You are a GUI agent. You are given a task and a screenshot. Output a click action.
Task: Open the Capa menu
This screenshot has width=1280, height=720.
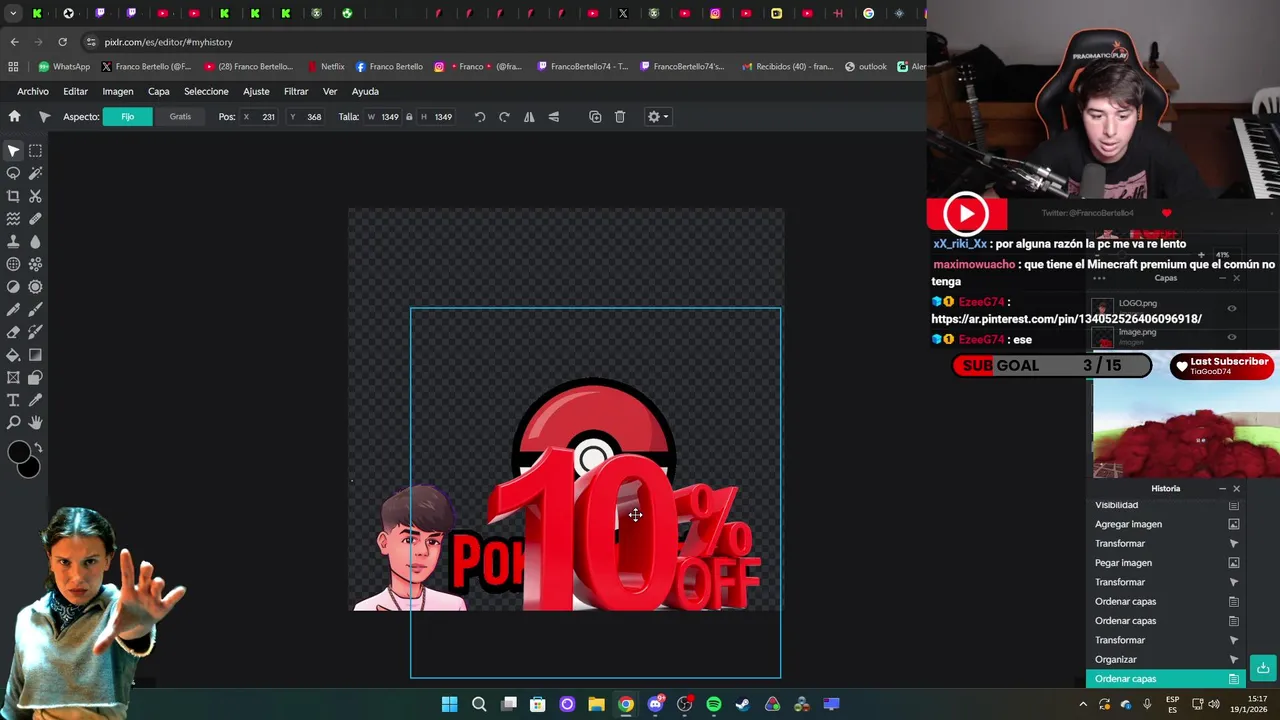point(159,91)
